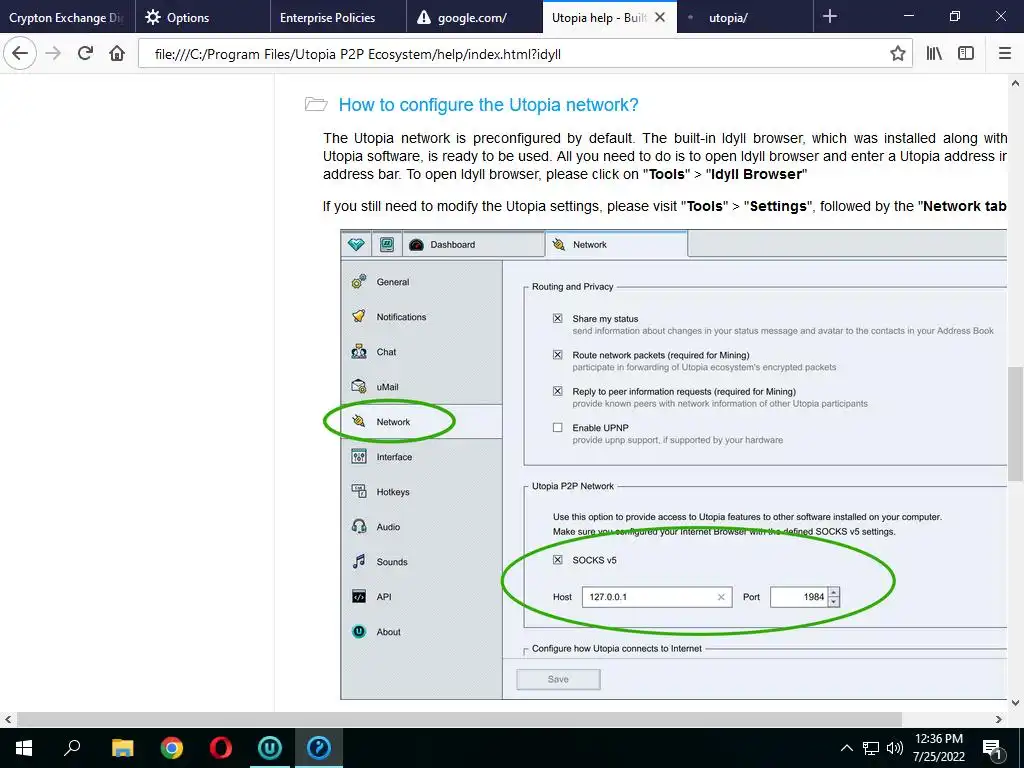This screenshot has width=1024, height=768.
Task: Open network status tray icon
Action: coord(871,748)
